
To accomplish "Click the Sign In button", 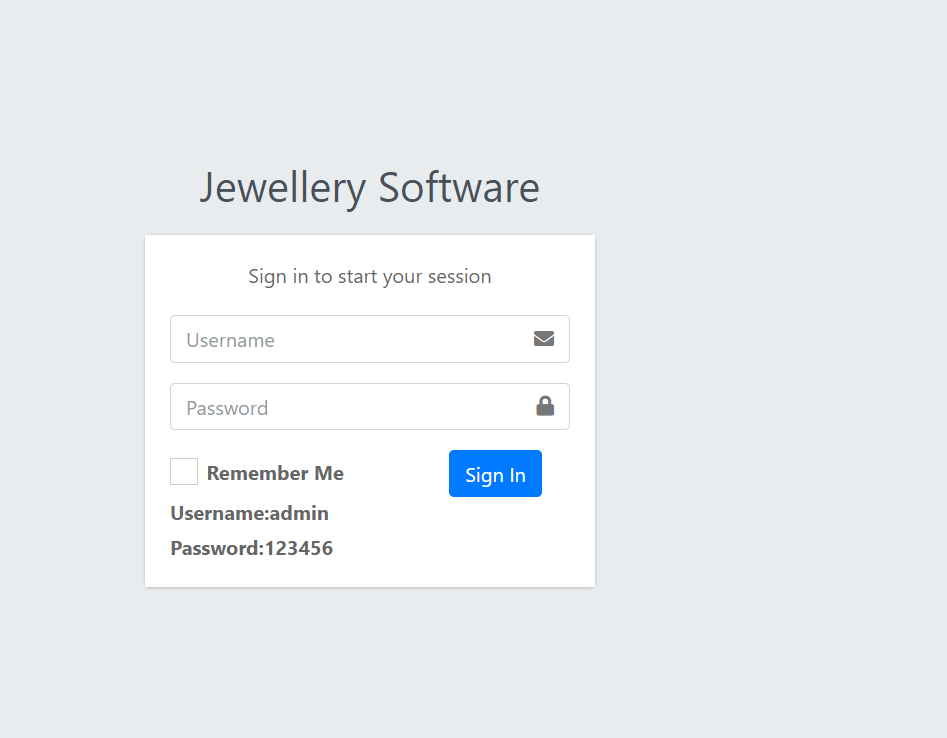I will click(495, 473).
